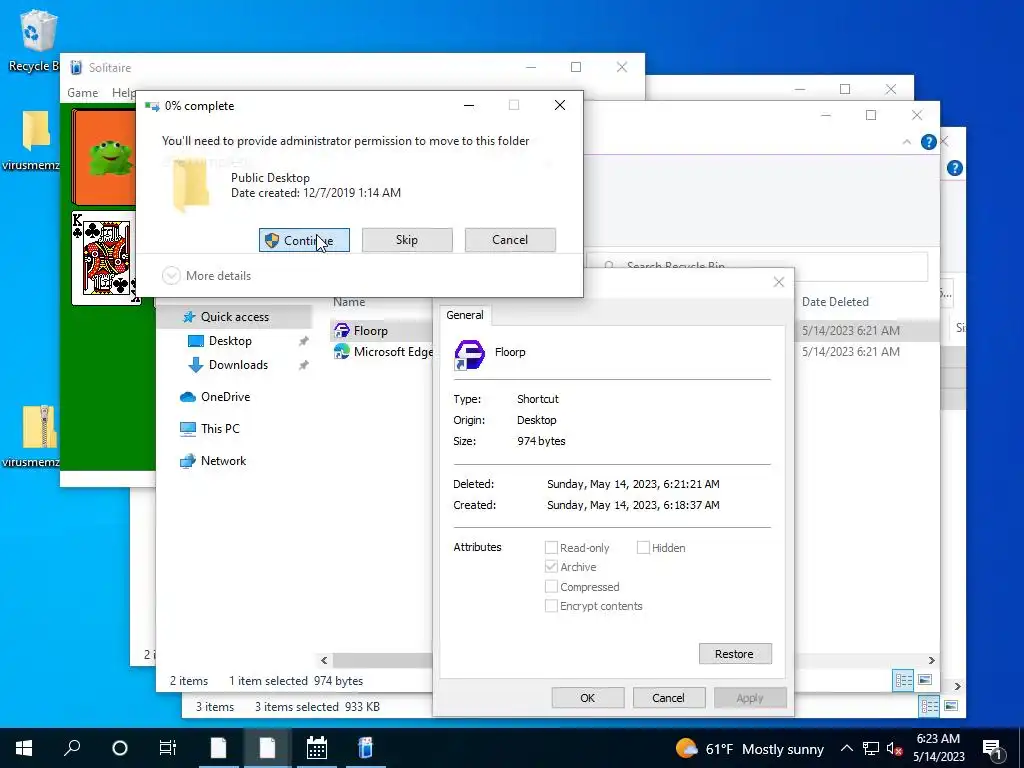
Task: Confirm properties dialog with OK
Action: click(x=588, y=697)
